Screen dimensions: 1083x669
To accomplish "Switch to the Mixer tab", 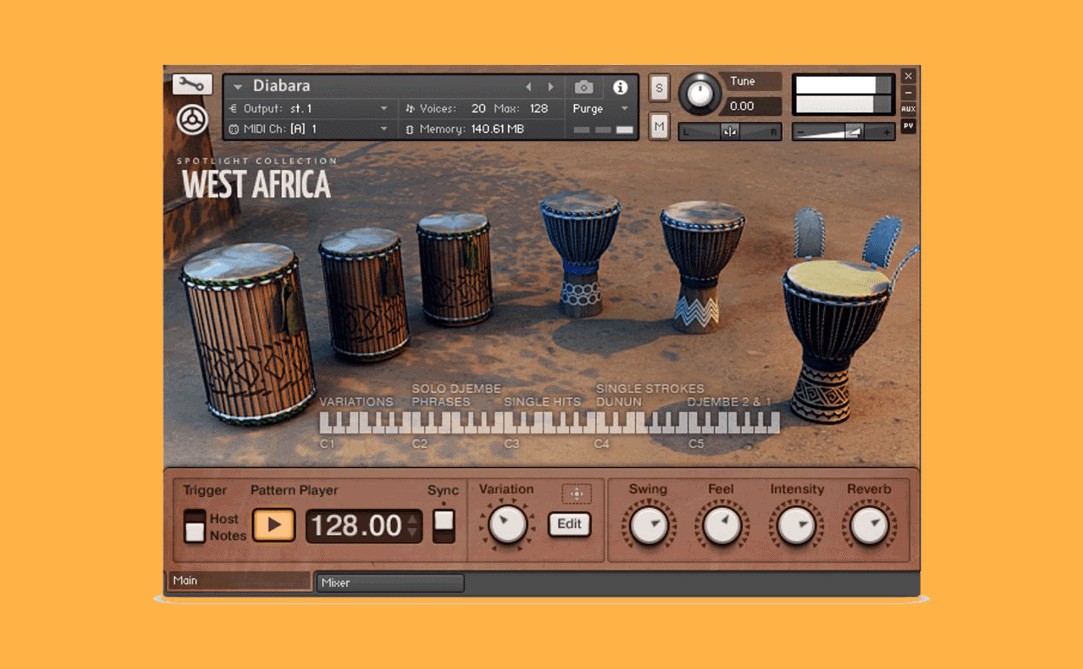I will (390, 582).
